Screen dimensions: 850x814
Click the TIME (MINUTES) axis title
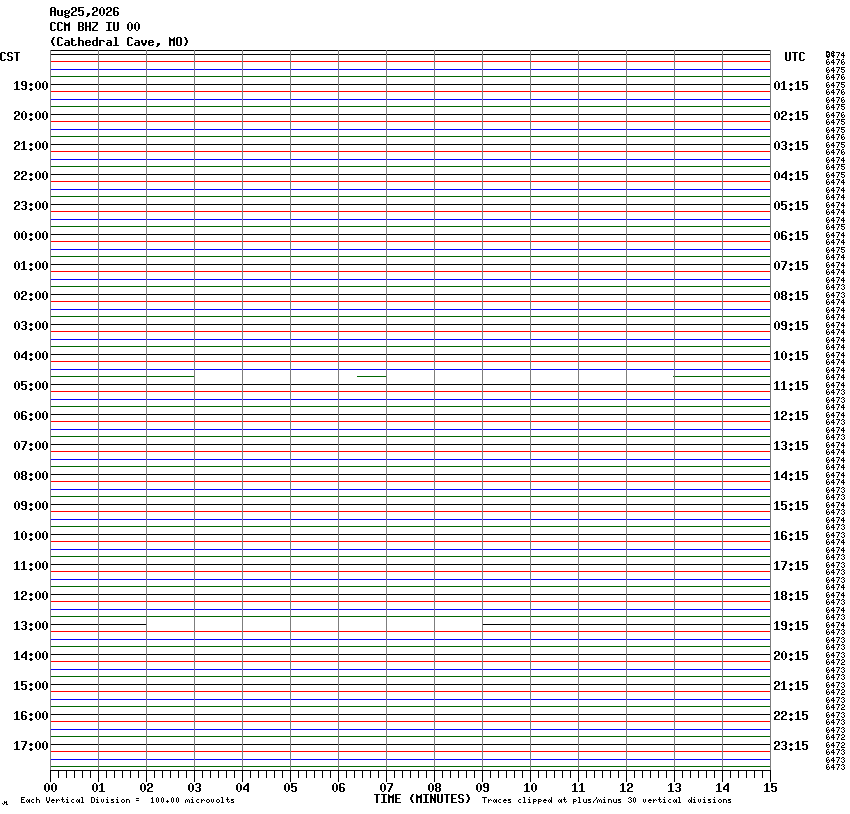coord(422,799)
